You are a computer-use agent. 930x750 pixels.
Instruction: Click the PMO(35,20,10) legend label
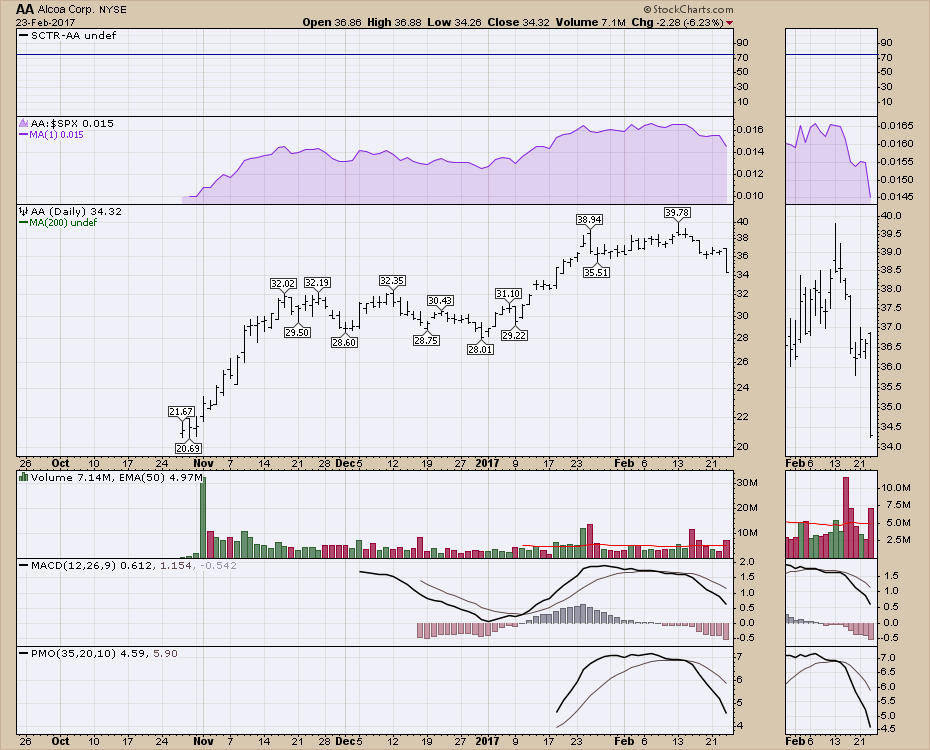coord(74,653)
